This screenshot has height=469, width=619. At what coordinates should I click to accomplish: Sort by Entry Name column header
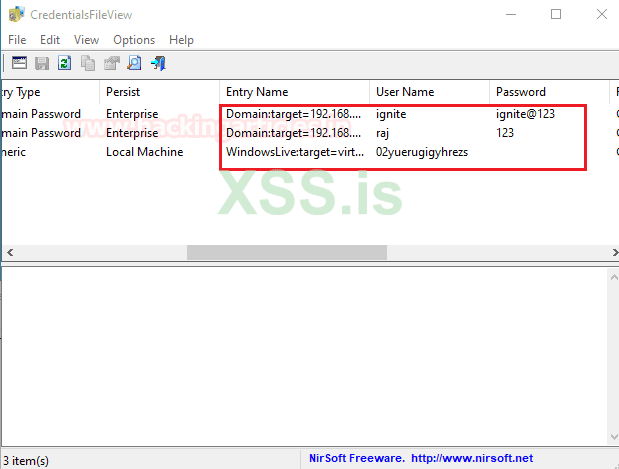[x=294, y=92]
